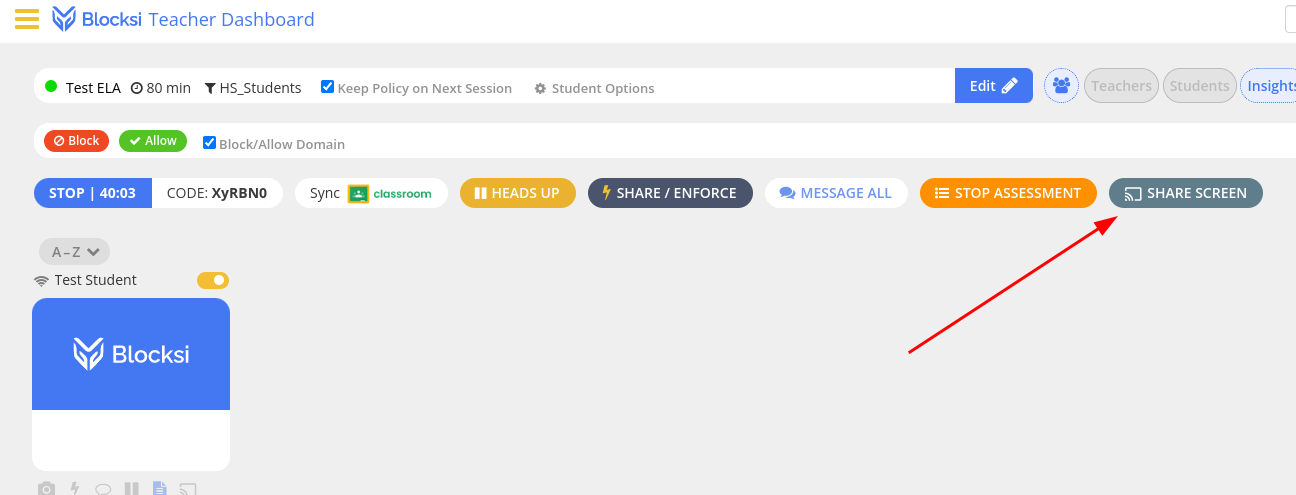Click the Edit class button

click(x=994, y=86)
